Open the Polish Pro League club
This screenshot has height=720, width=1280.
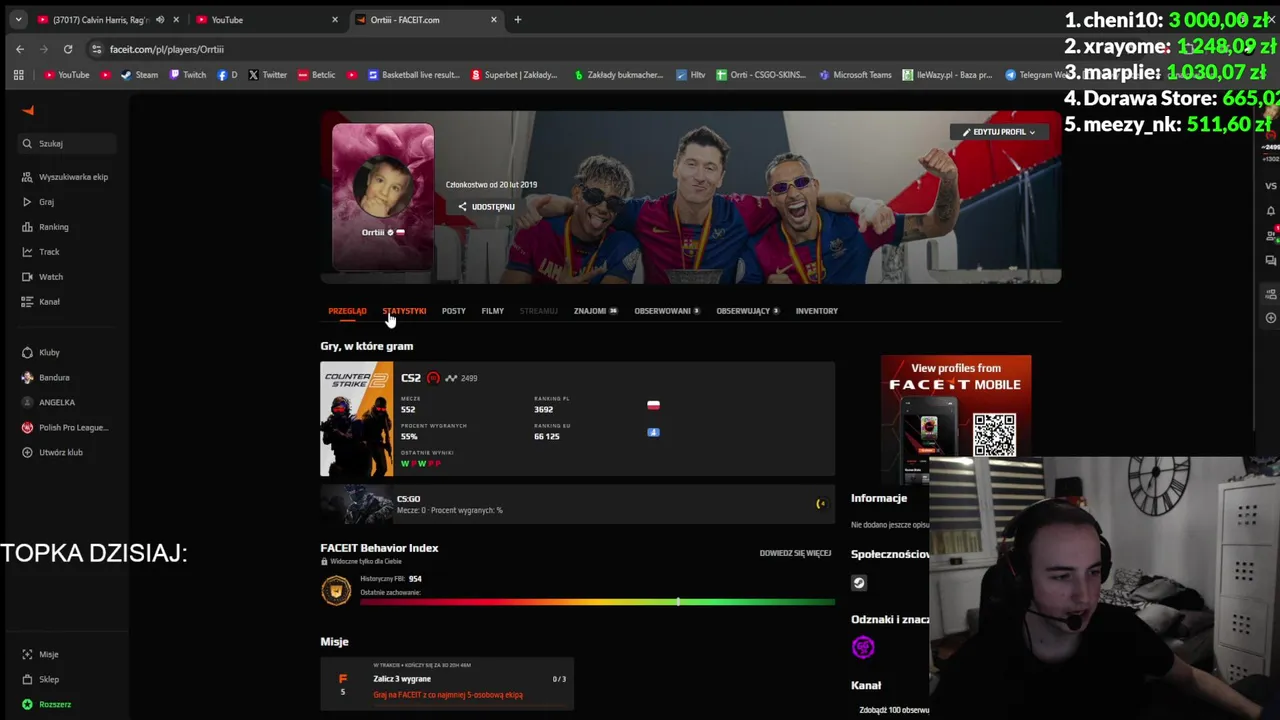coord(65,428)
